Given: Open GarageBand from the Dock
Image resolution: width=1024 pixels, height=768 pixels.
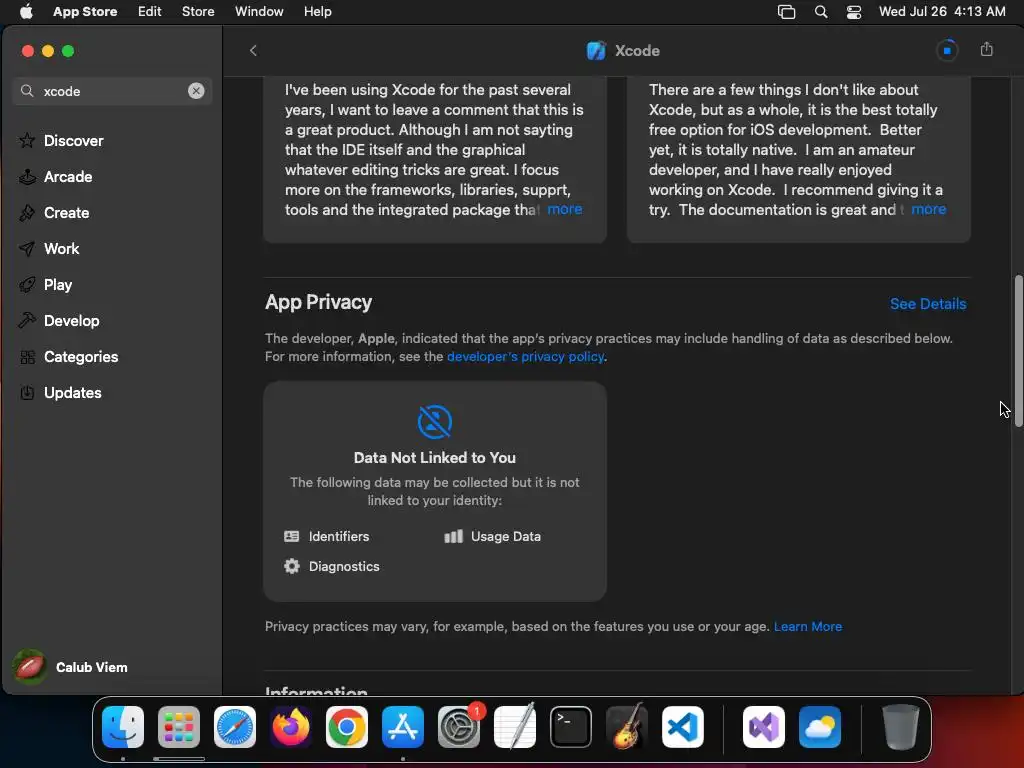Looking at the screenshot, I should [627, 727].
